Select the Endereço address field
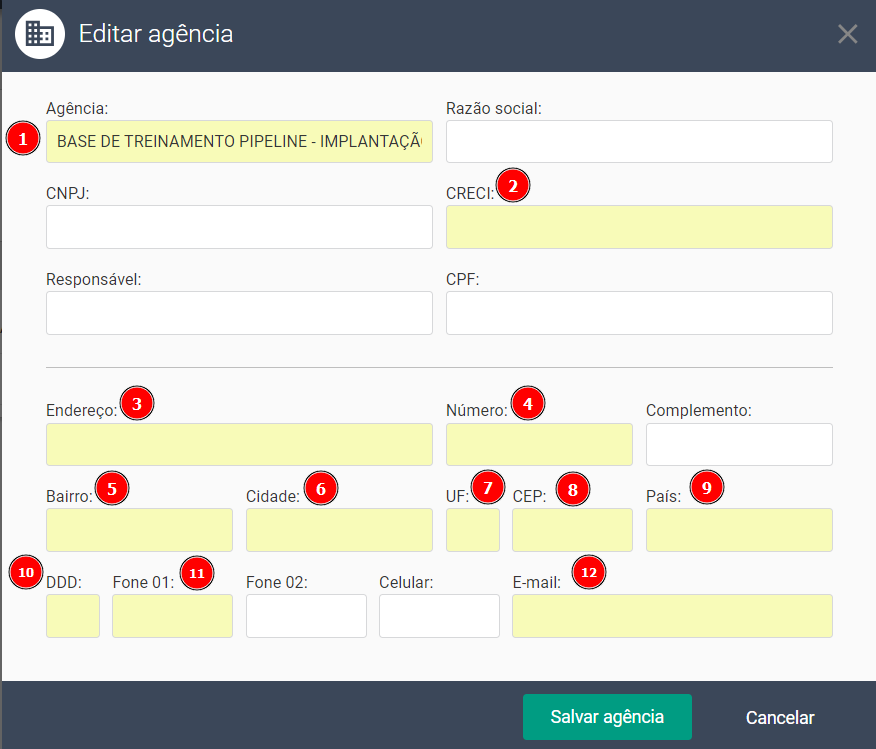The width and height of the screenshot is (876, 749). tap(239, 445)
